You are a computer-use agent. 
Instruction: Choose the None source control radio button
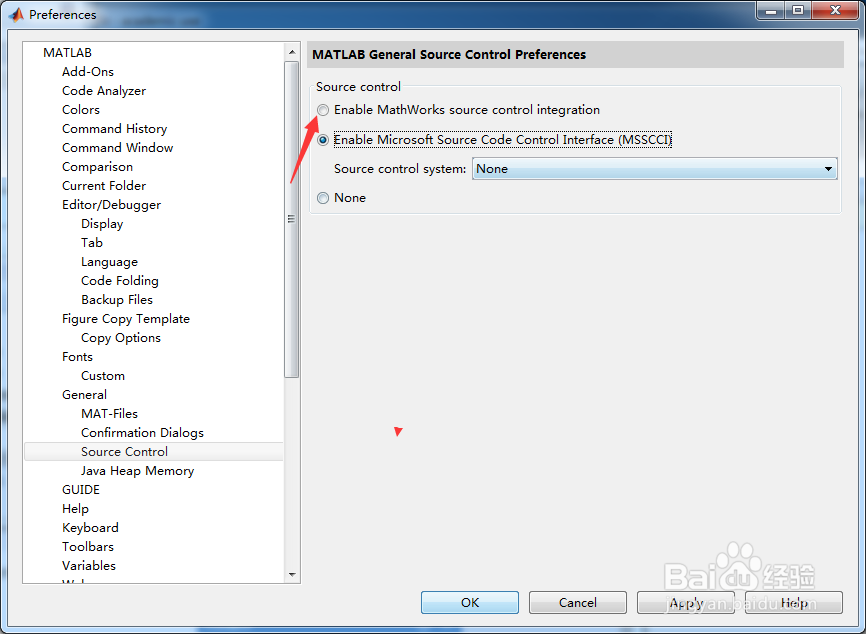coord(323,198)
